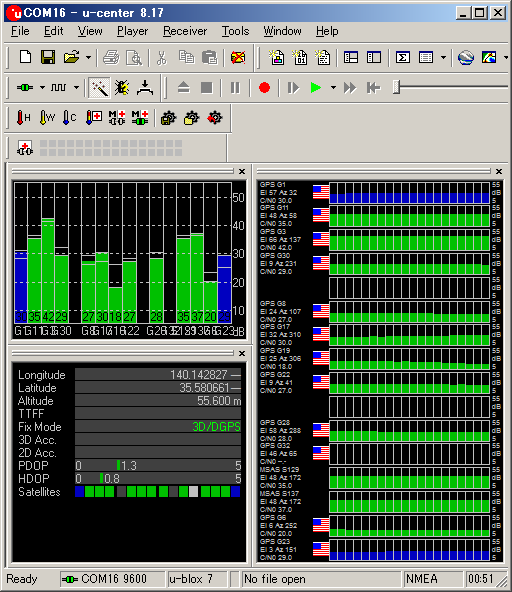The height and width of the screenshot is (592, 512).
Task: Click the Paste clipboard icon
Action: tap(210, 57)
